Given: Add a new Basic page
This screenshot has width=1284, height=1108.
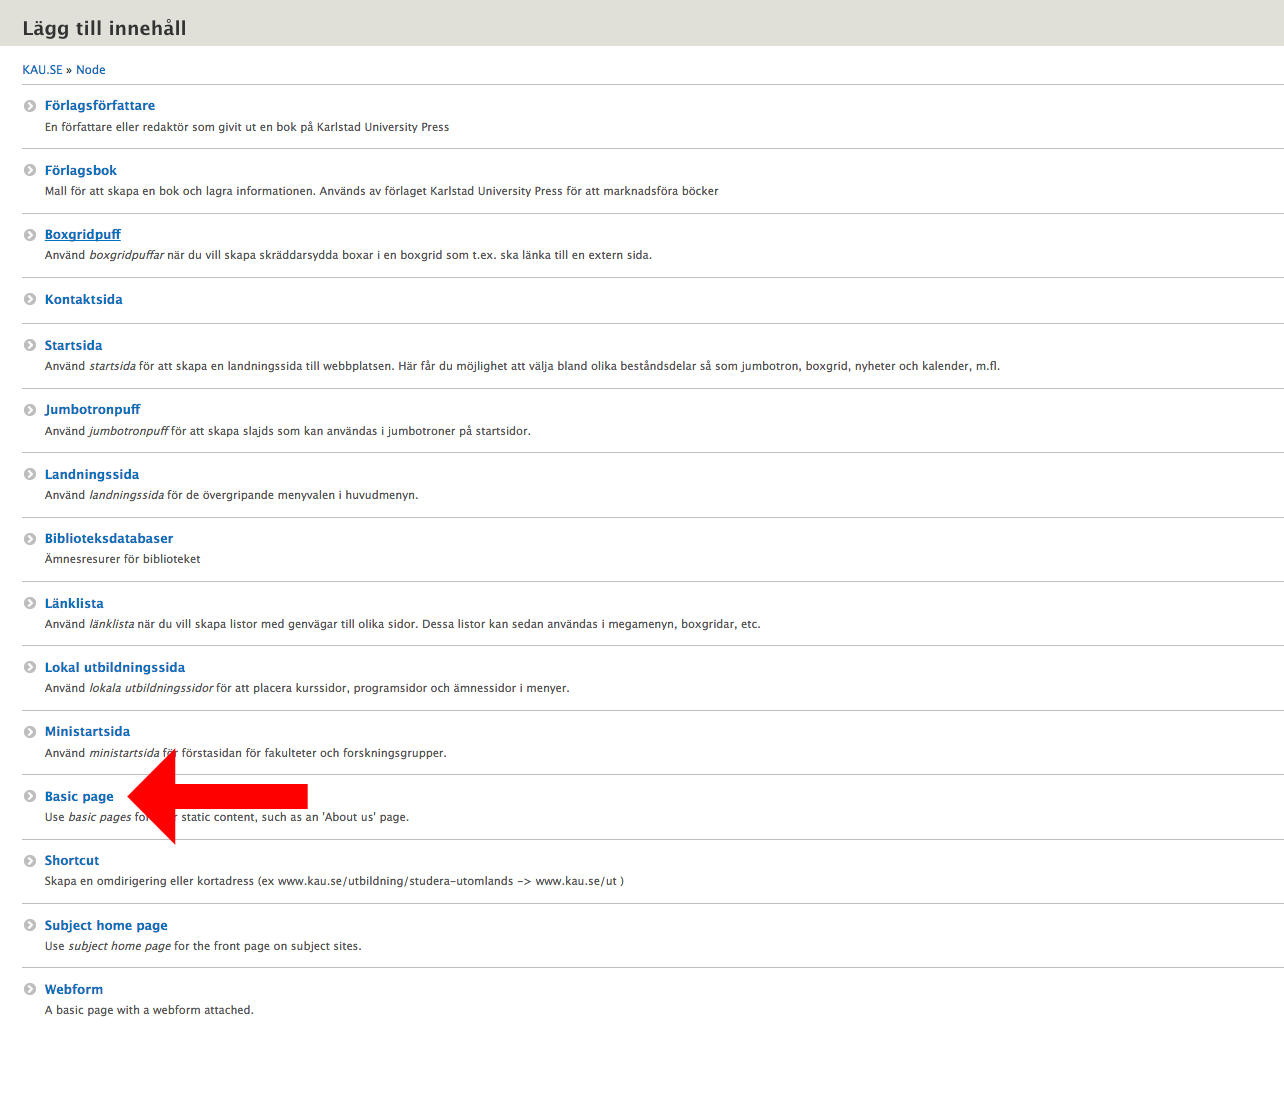Looking at the screenshot, I should 79,796.
